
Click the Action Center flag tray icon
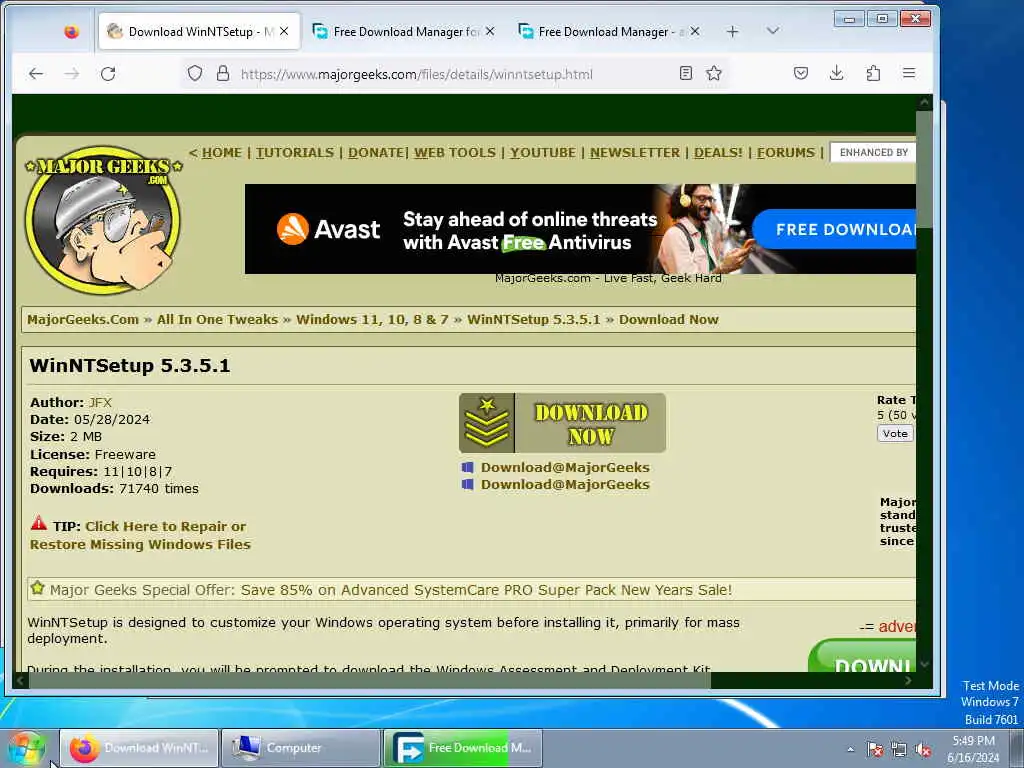point(875,750)
